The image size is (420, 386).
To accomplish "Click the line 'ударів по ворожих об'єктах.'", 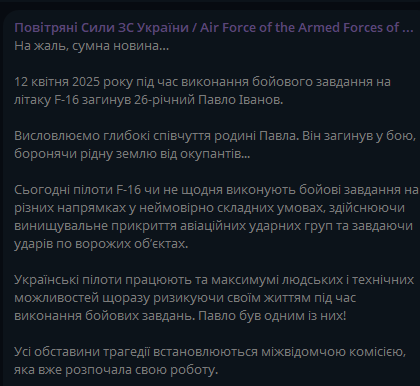I will click(x=101, y=244).
